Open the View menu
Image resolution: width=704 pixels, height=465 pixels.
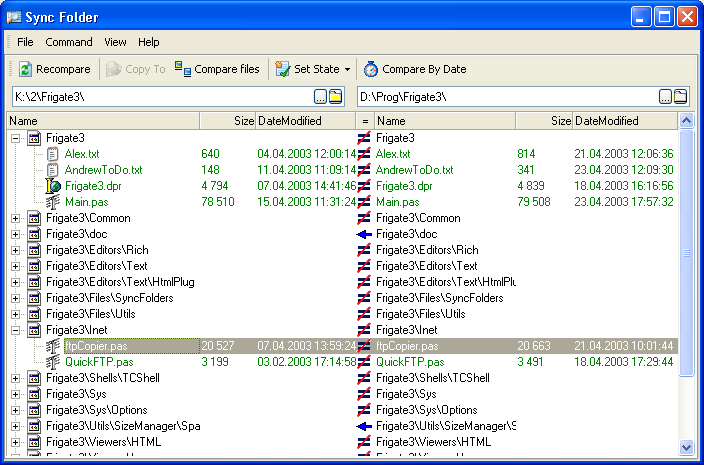115,42
